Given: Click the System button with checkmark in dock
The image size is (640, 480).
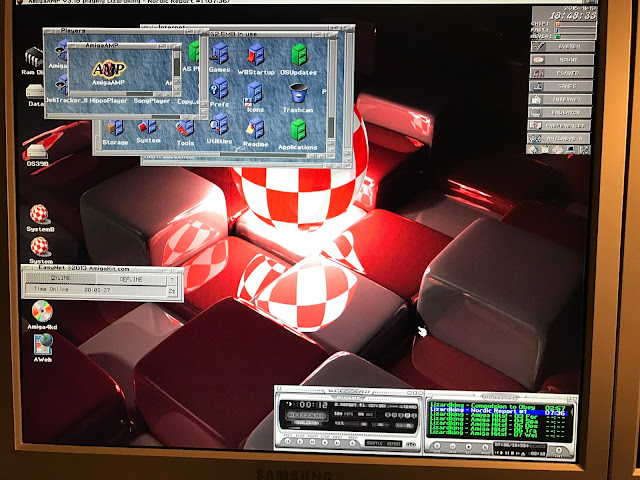Looking at the screenshot, I should tap(563, 47).
